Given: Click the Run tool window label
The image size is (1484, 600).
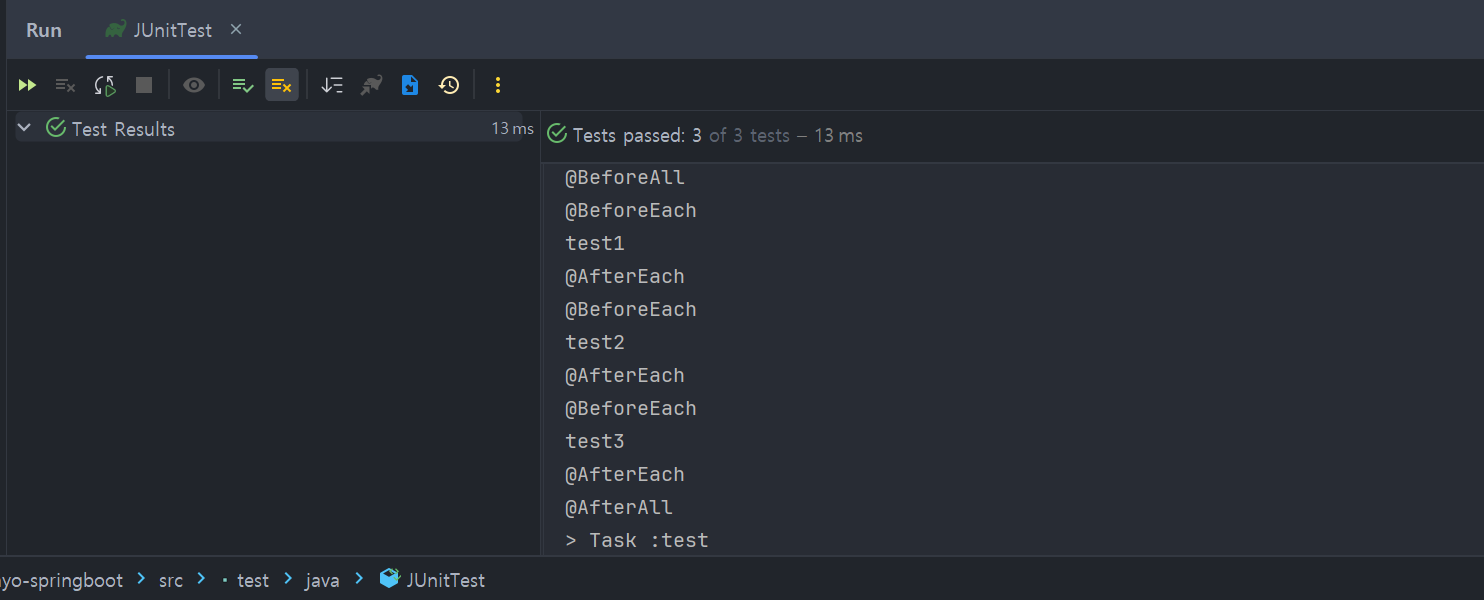Looking at the screenshot, I should click(44, 30).
